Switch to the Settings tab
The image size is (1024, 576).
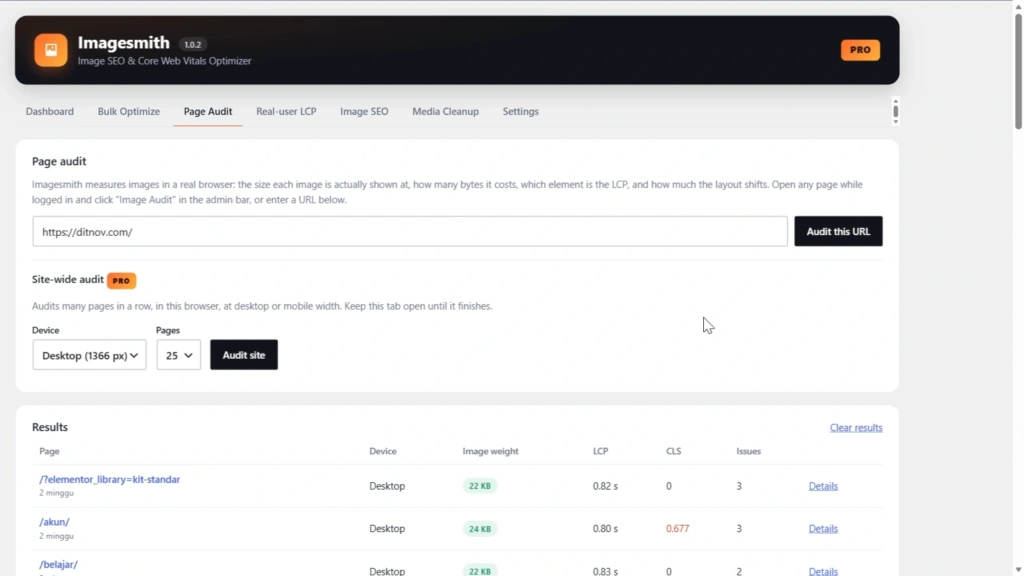coord(520,111)
